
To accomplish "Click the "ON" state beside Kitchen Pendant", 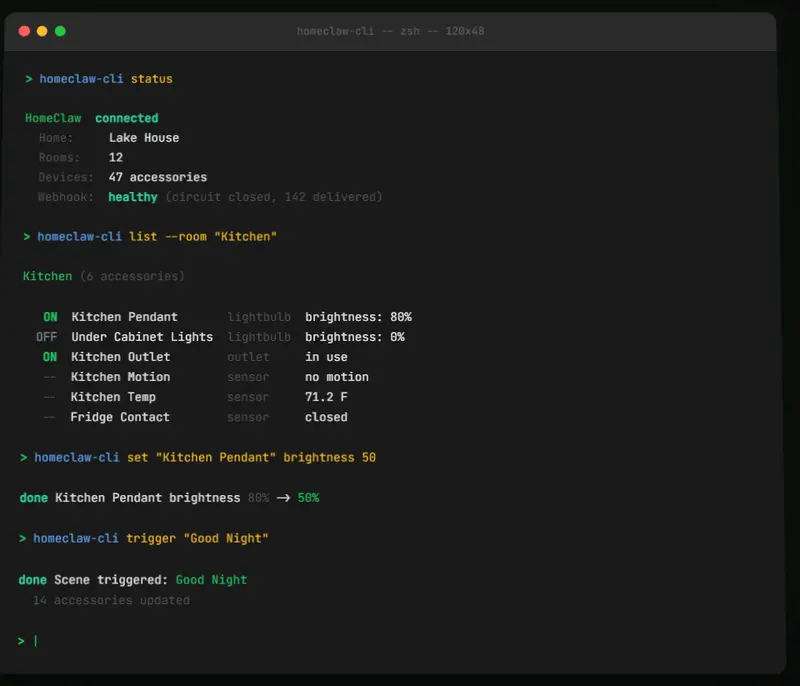I will (x=50, y=317).
